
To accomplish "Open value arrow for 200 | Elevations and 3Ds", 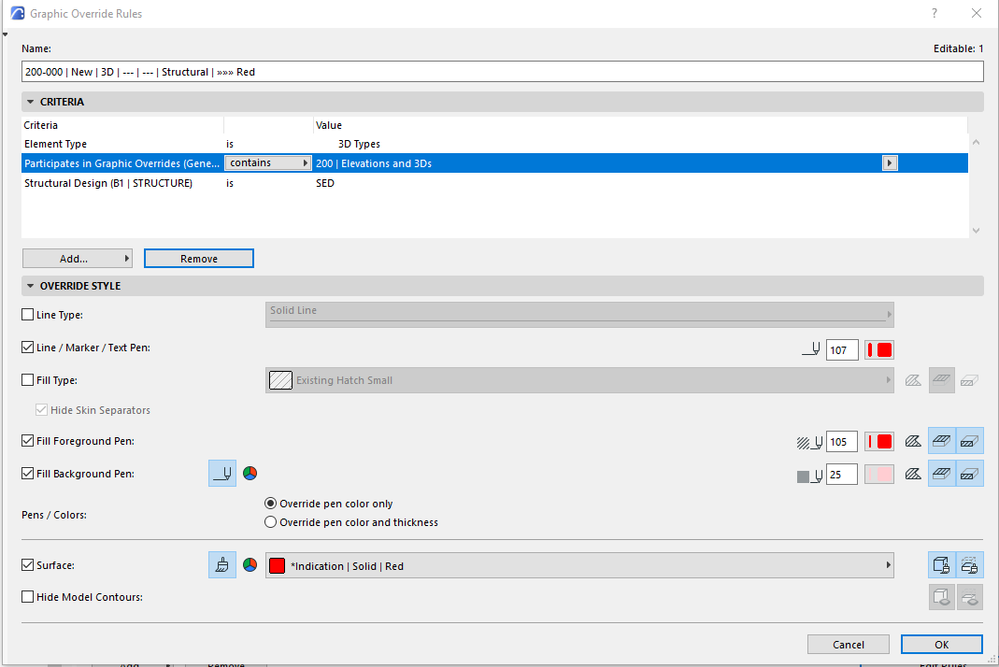I will (889, 163).
